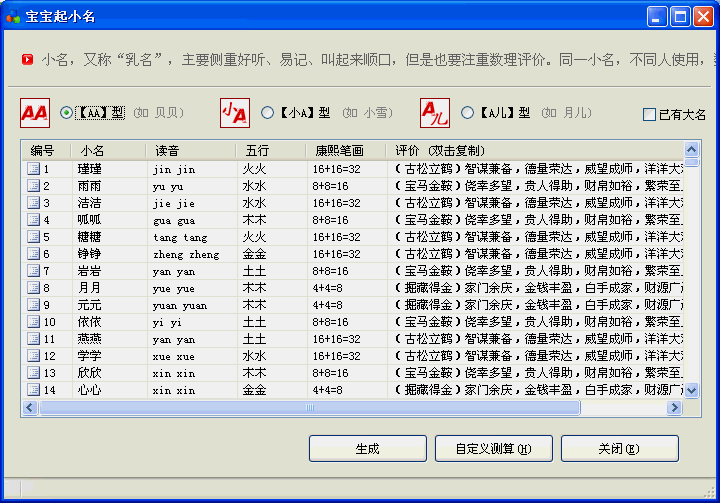The image size is (720, 503).
Task: Click the row icon for entry 12 学学
Action: tap(33, 356)
